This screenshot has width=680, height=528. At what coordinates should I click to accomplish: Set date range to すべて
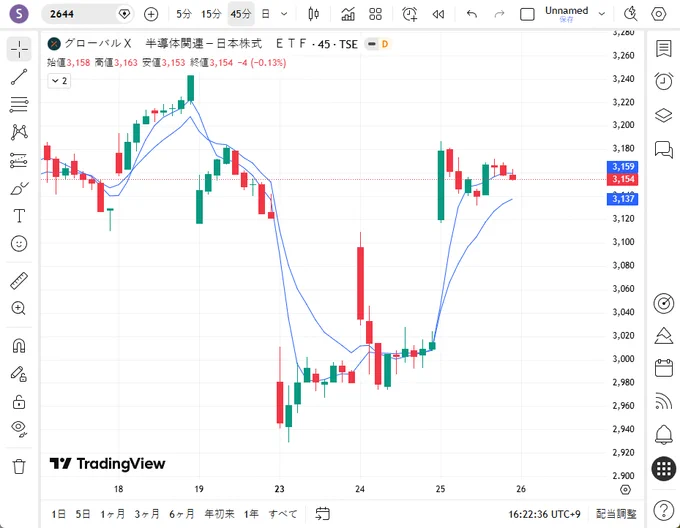(x=283, y=514)
